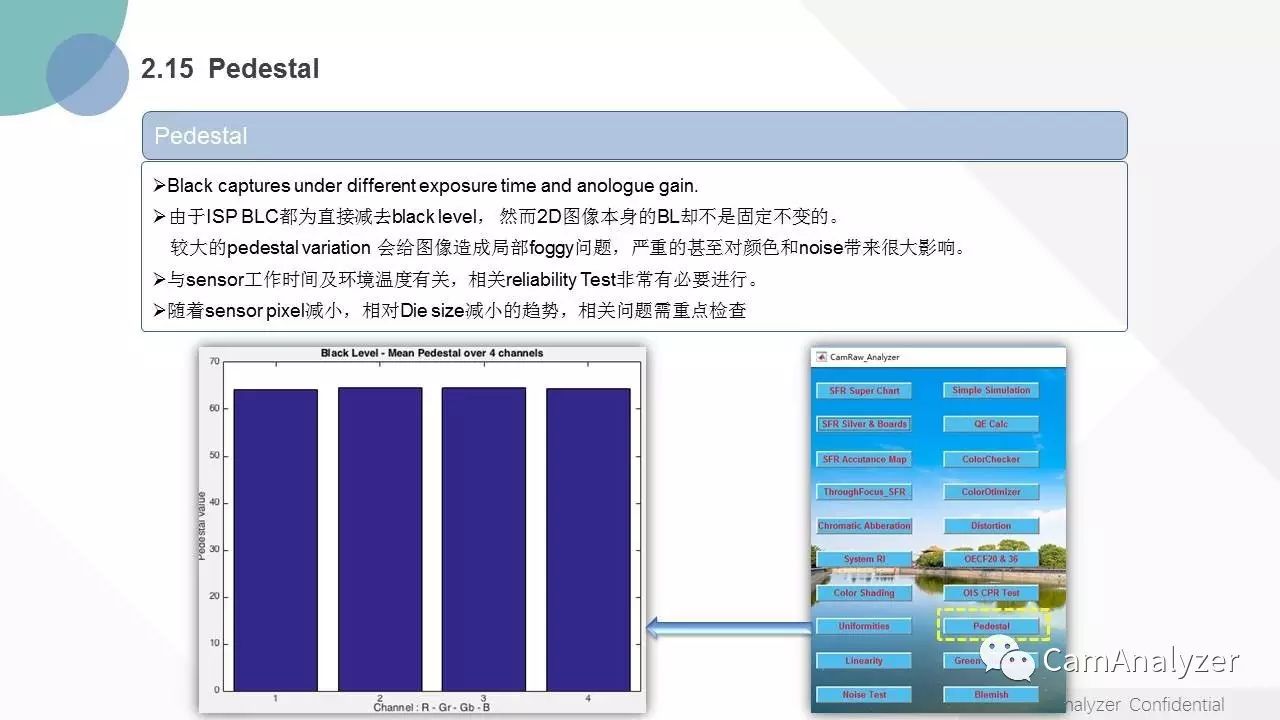Screen dimensions: 1280x720
Task: Click the blue 'Pedestal' section header bar
Action: 634,135
